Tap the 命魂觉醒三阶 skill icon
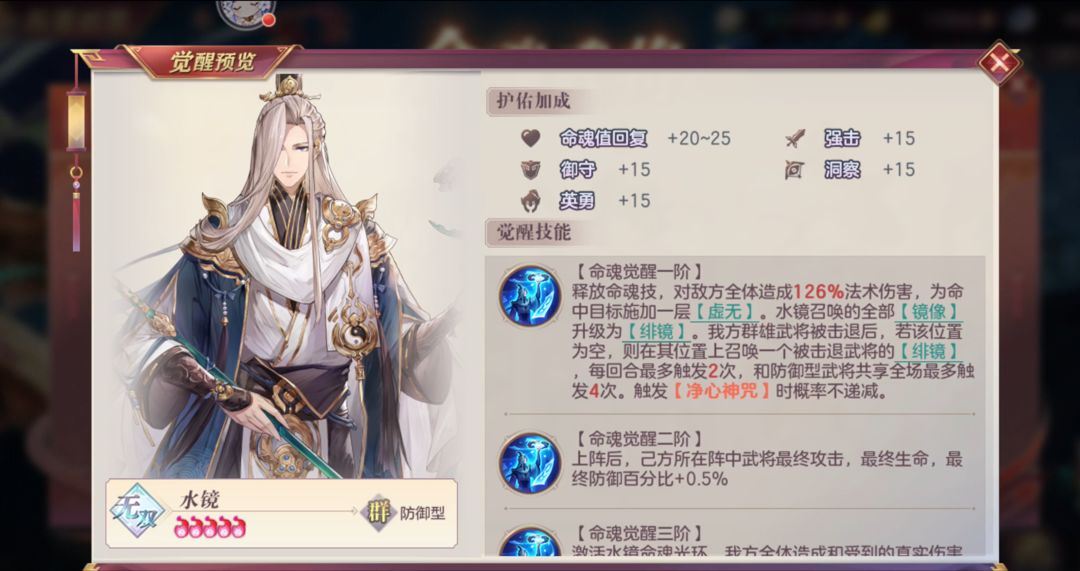 point(530,541)
